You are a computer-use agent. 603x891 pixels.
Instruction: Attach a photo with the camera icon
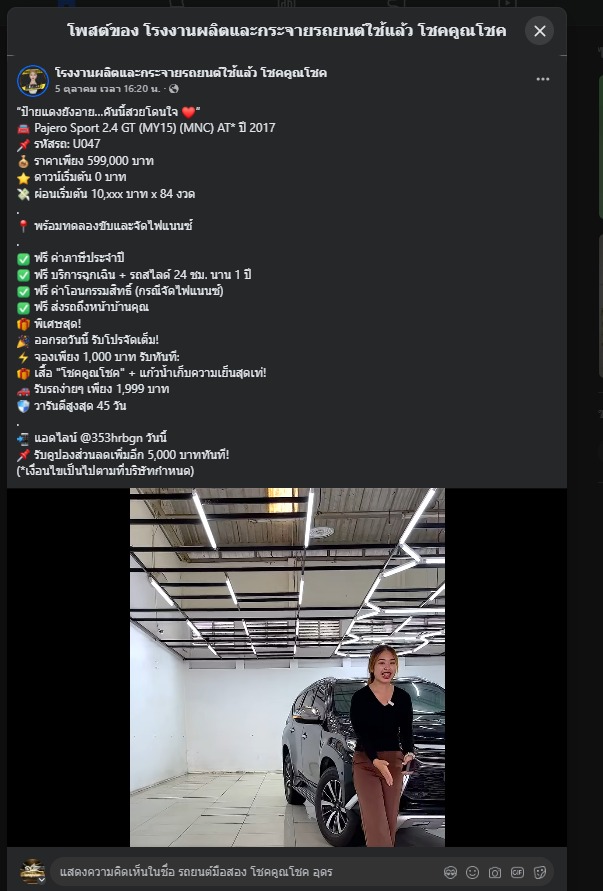[495, 872]
